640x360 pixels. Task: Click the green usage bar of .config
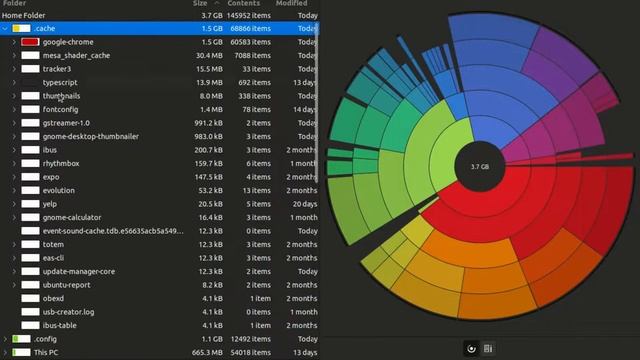[21, 339]
